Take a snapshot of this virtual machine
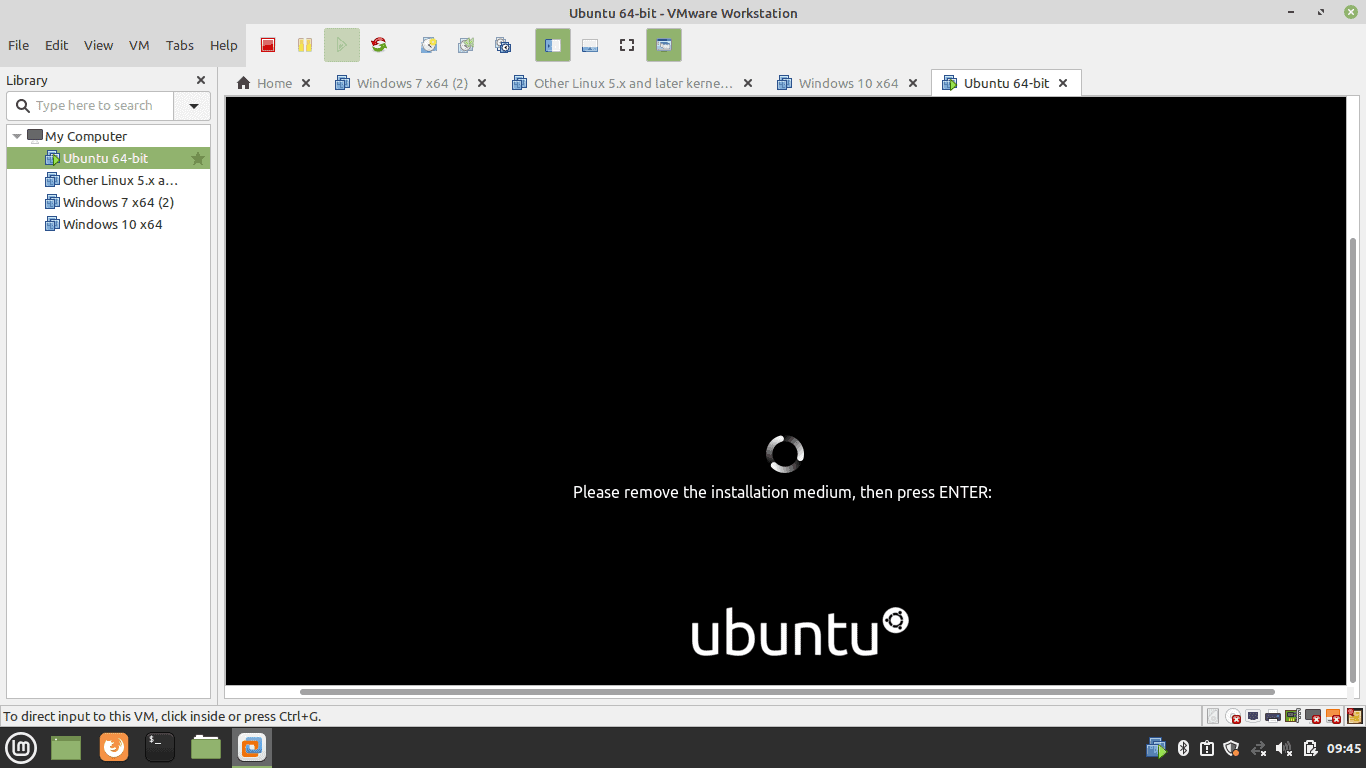 click(429, 45)
